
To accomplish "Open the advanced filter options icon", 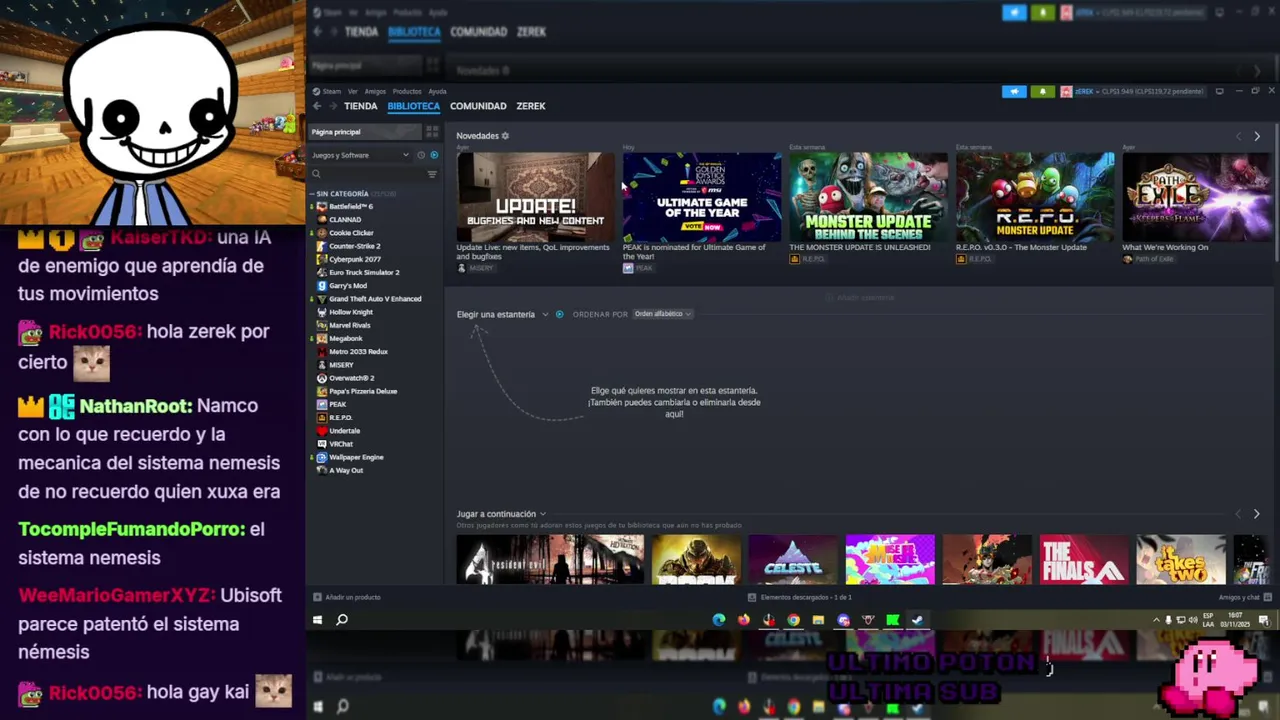I will coord(432,174).
